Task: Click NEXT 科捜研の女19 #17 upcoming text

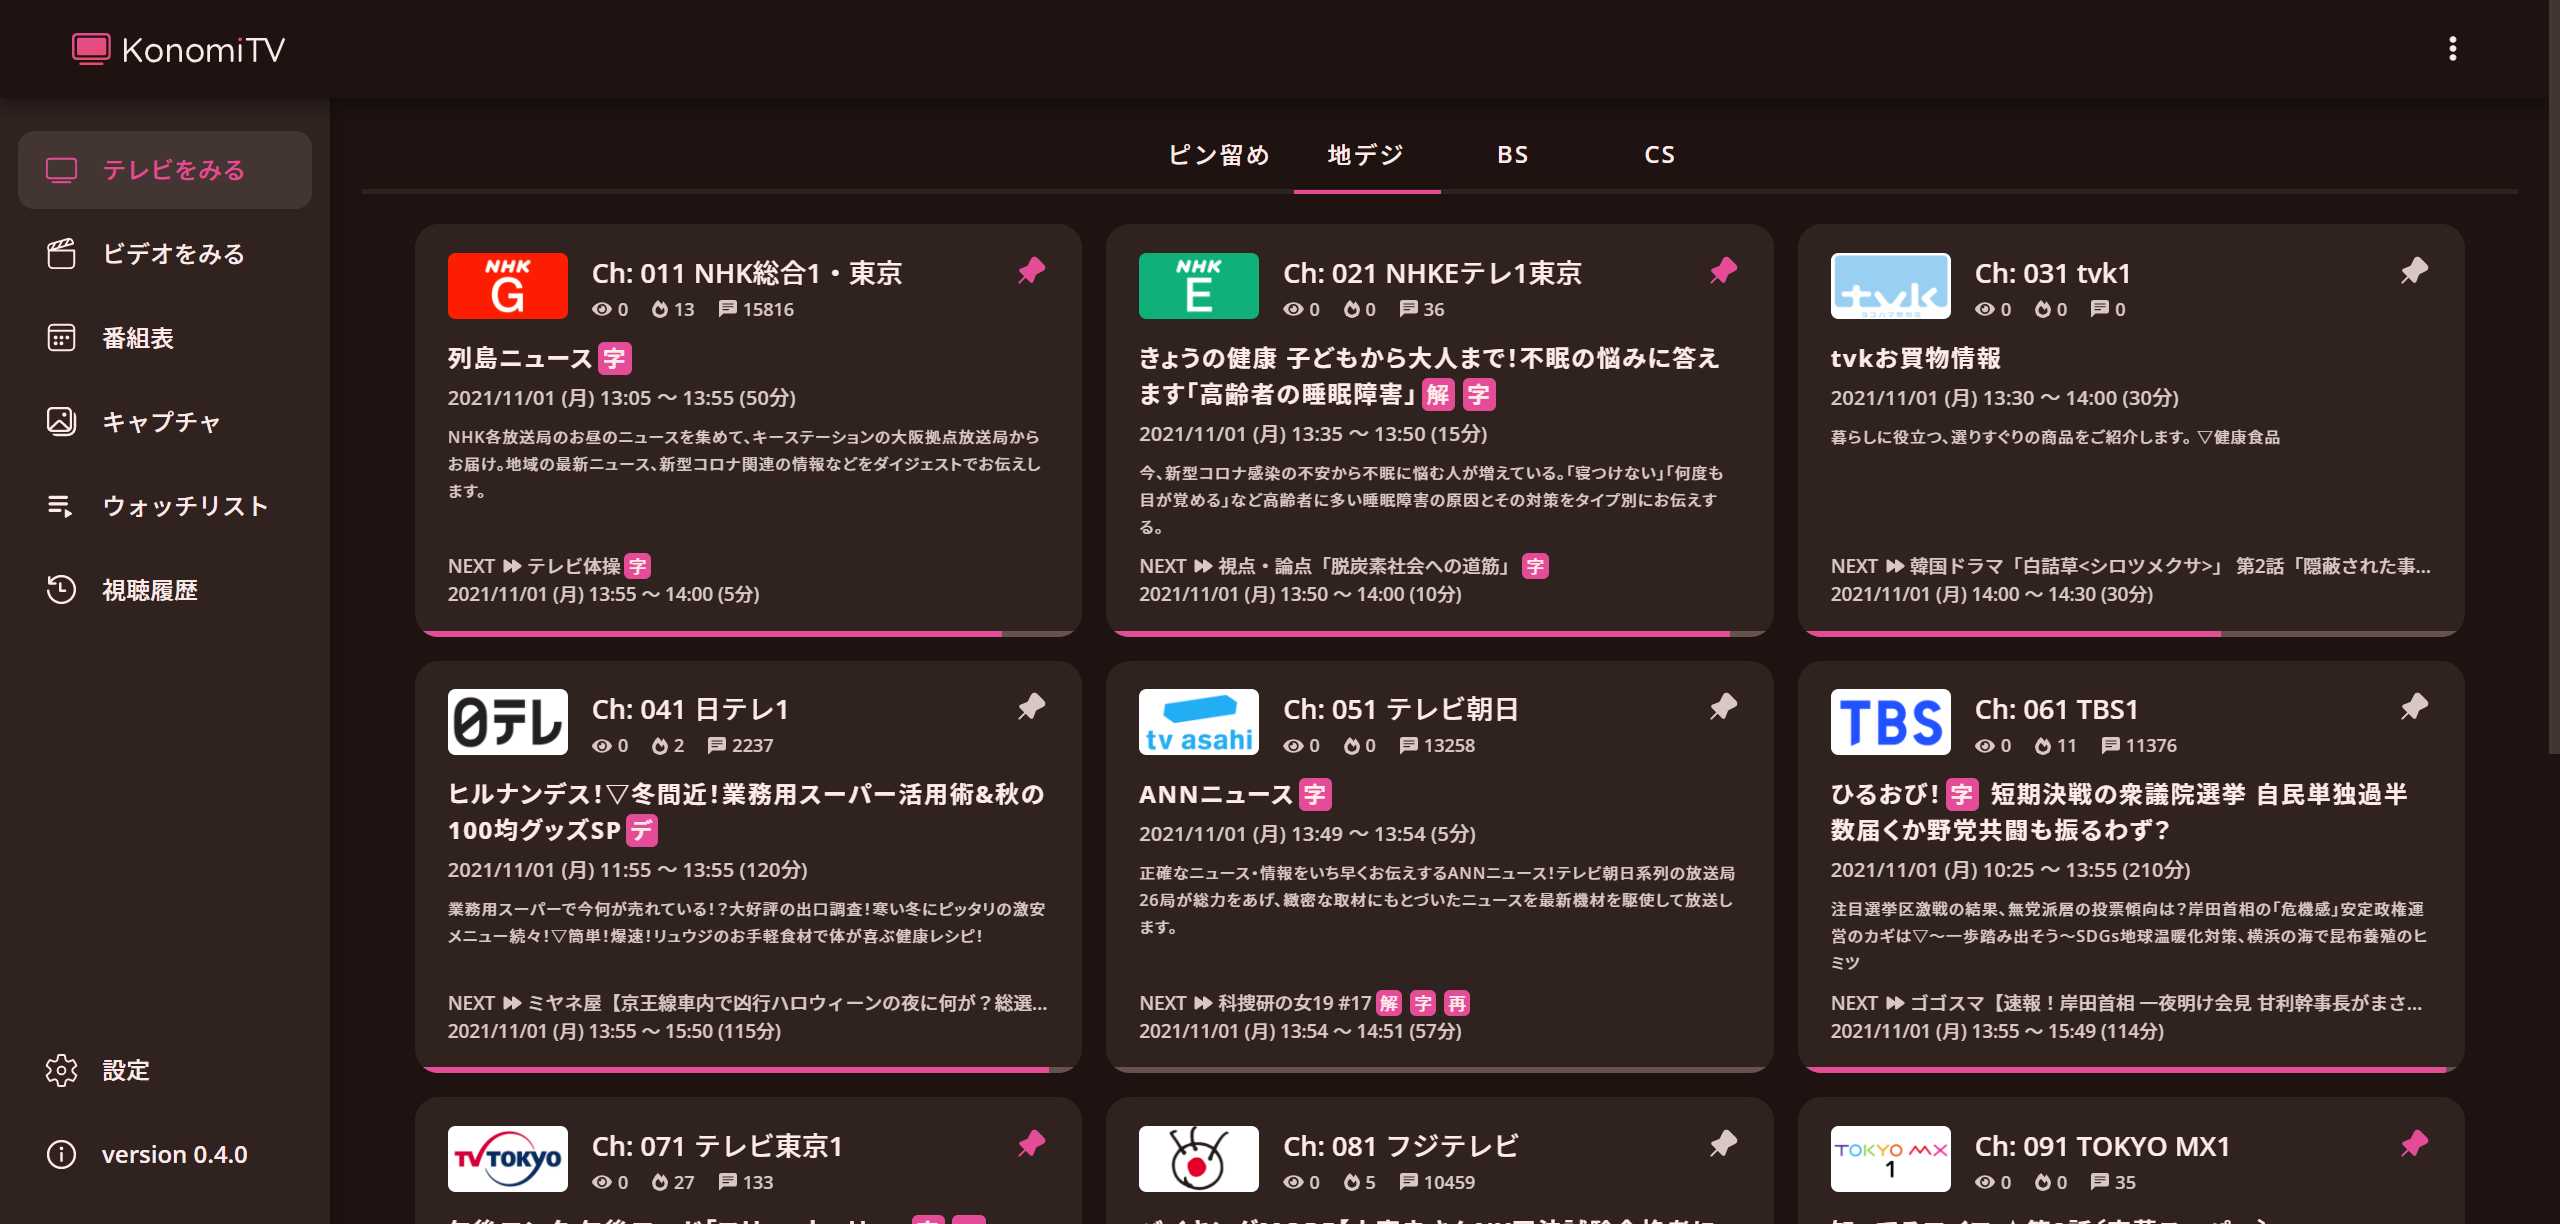Action: pos(1304,1003)
